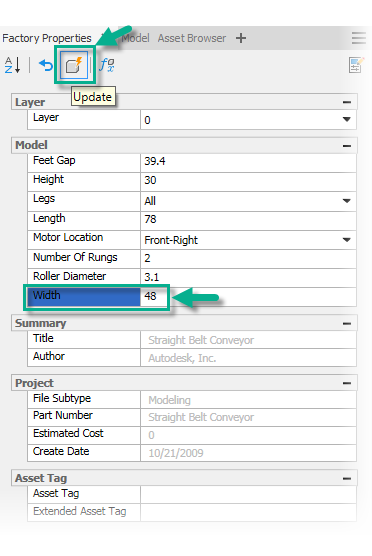Select the Width property label
Screen dimensions: 372x556
[x=84, y=296]
